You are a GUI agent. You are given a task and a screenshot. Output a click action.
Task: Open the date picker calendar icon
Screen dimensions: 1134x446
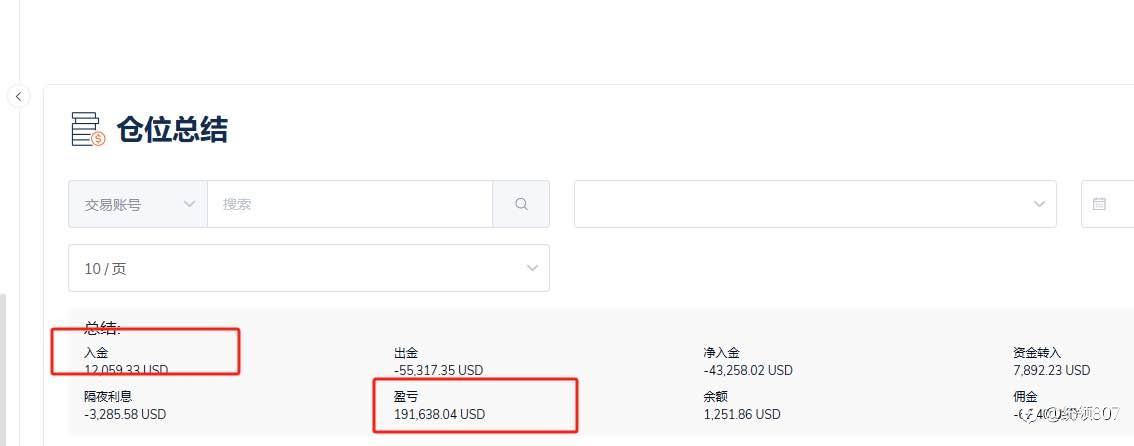tap(1099, 204)
